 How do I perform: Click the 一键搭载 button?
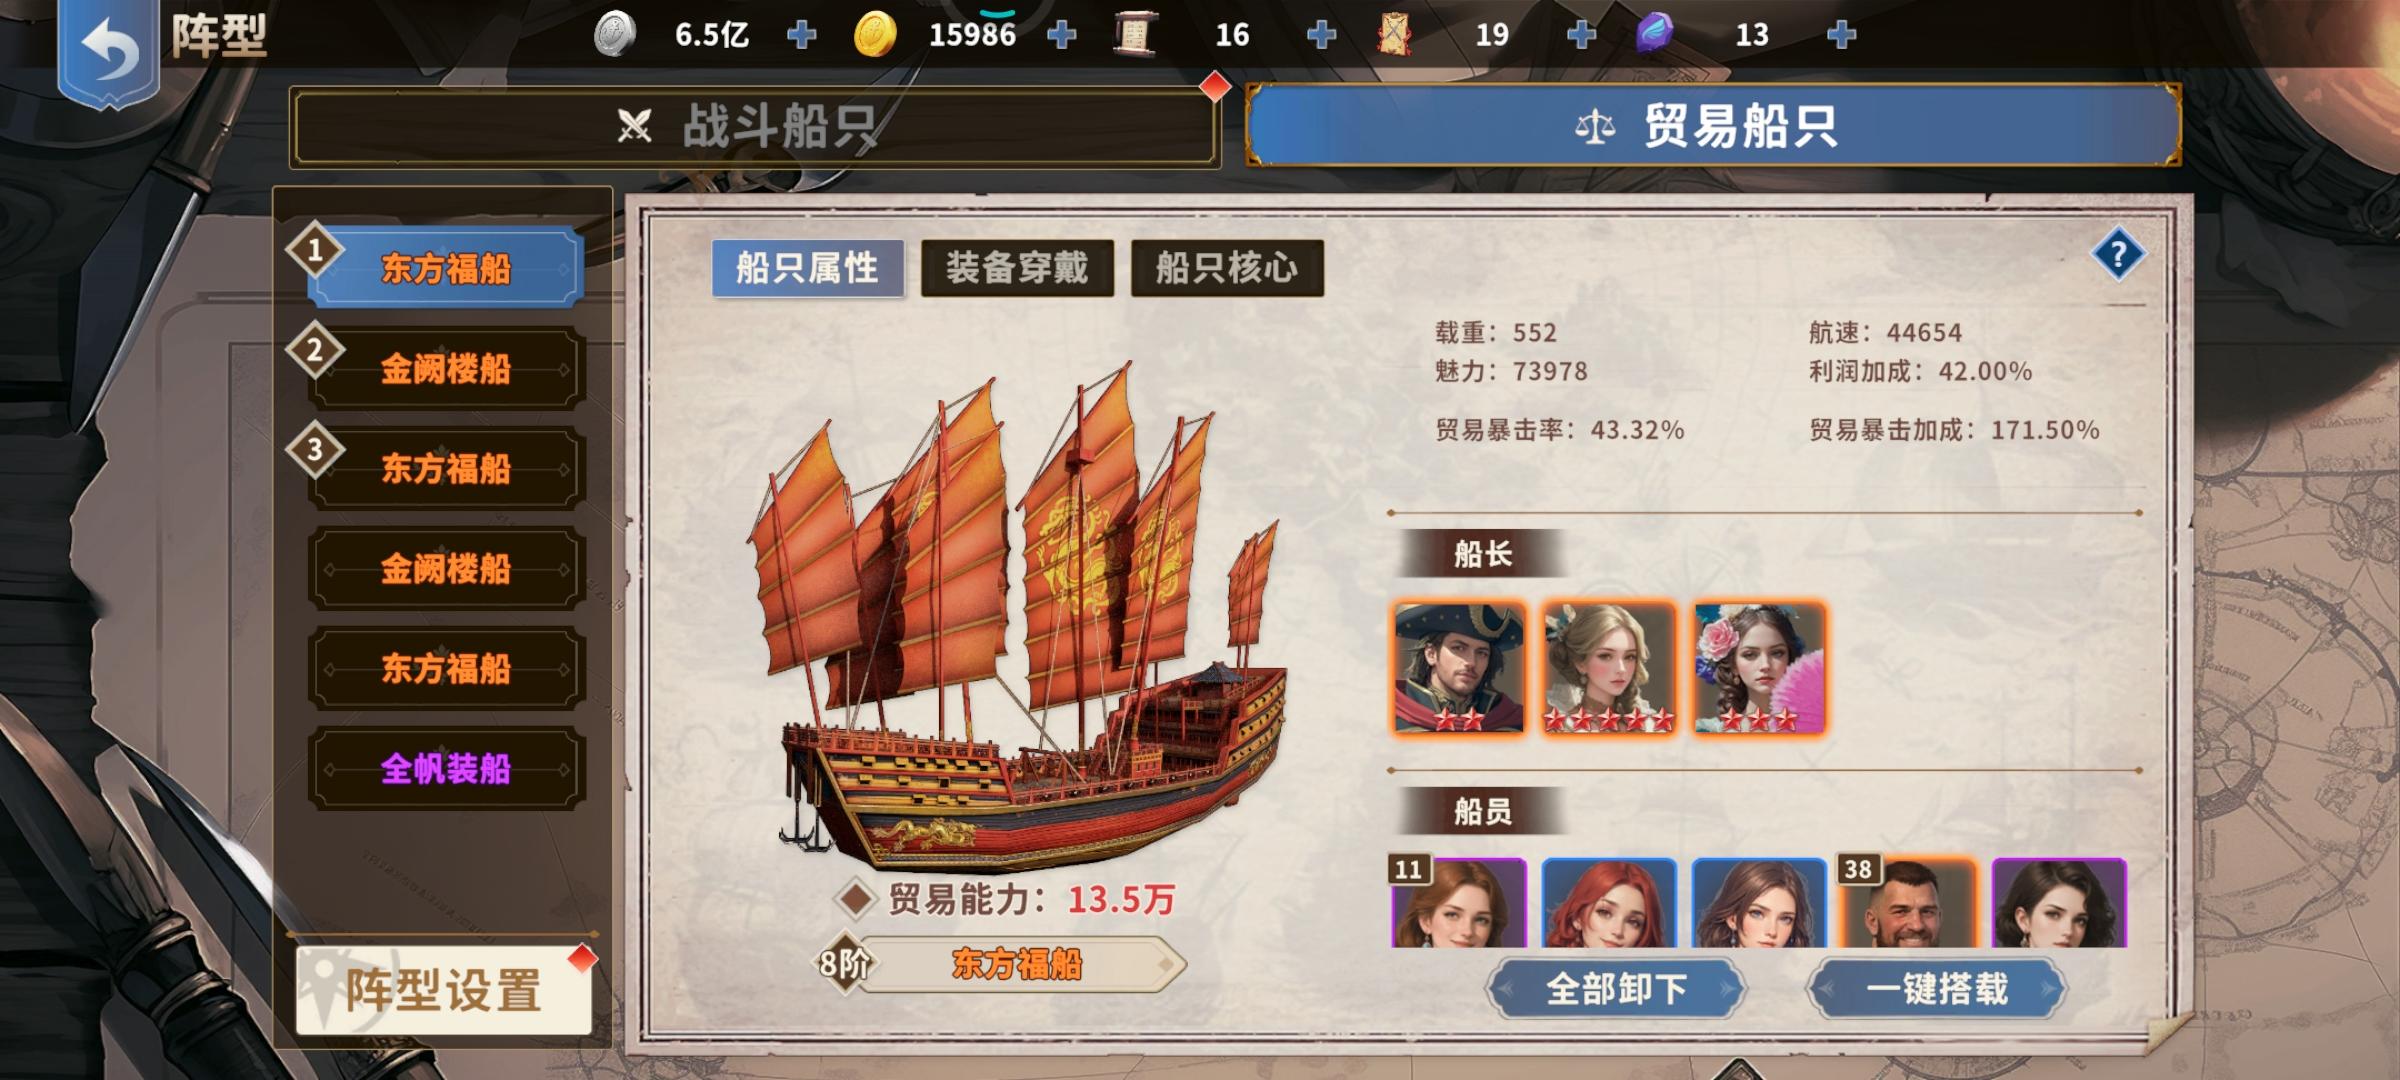click(x=1936, y=989)
